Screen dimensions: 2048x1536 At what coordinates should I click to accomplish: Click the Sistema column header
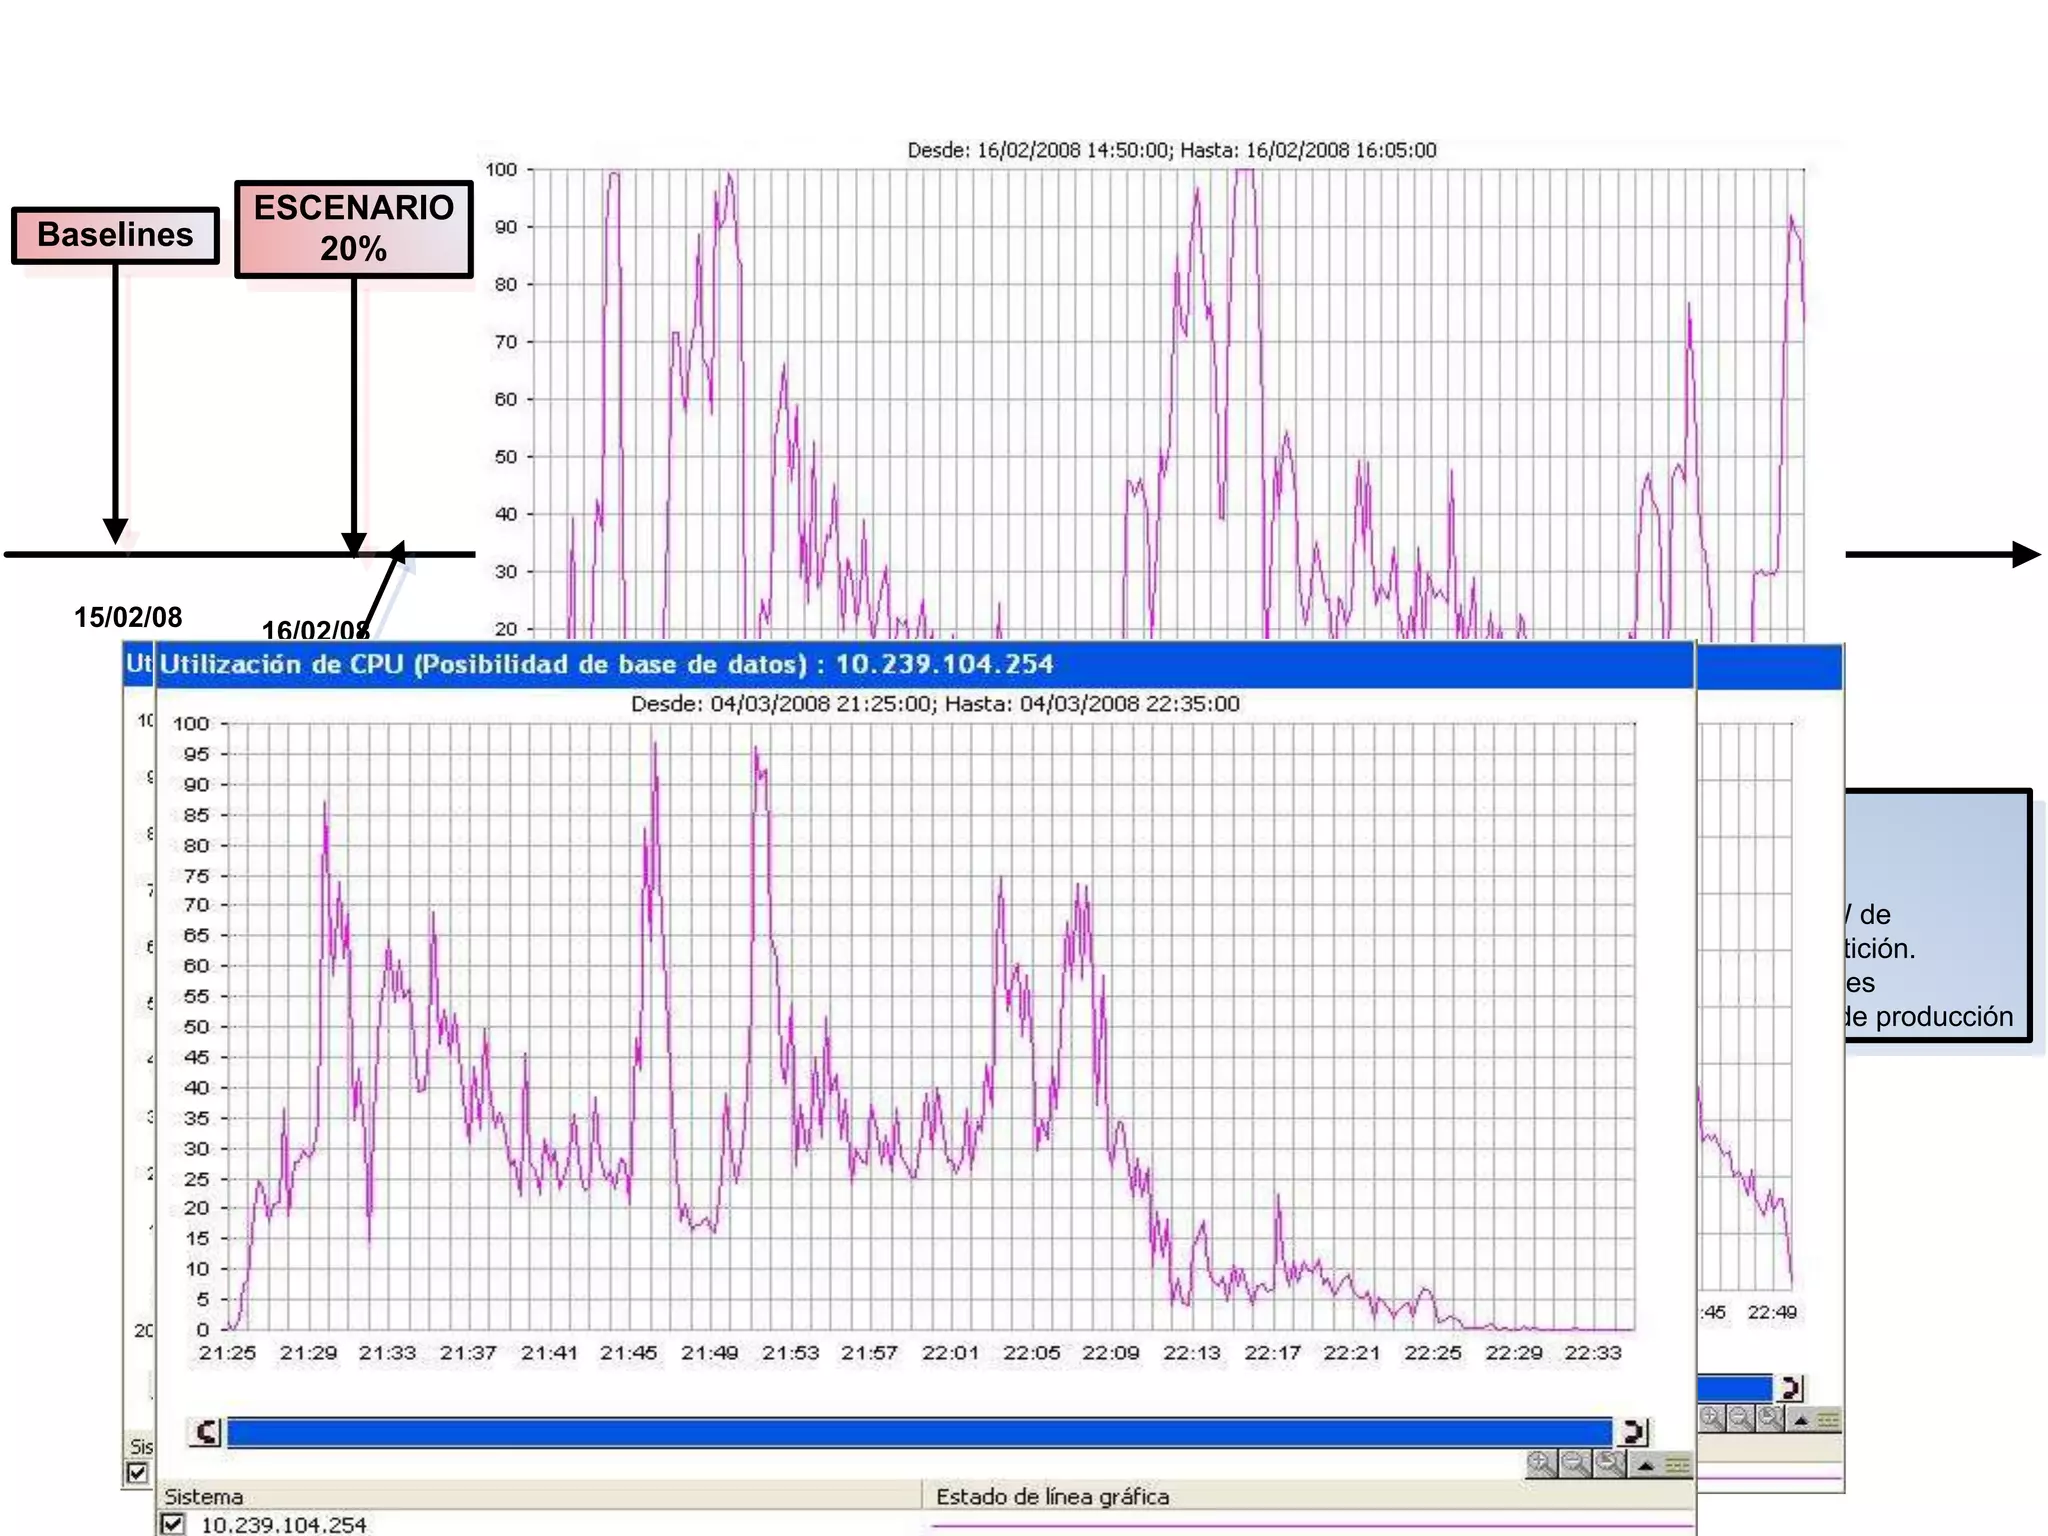click(538, 1496)
